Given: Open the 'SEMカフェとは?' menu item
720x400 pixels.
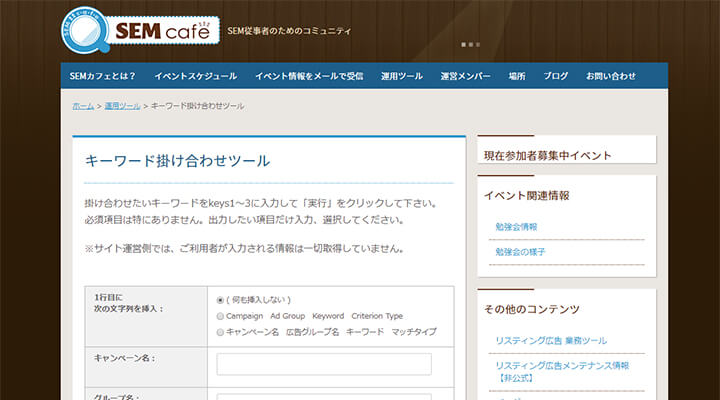Looking at the screenshot, I should [x=102, y=76].
